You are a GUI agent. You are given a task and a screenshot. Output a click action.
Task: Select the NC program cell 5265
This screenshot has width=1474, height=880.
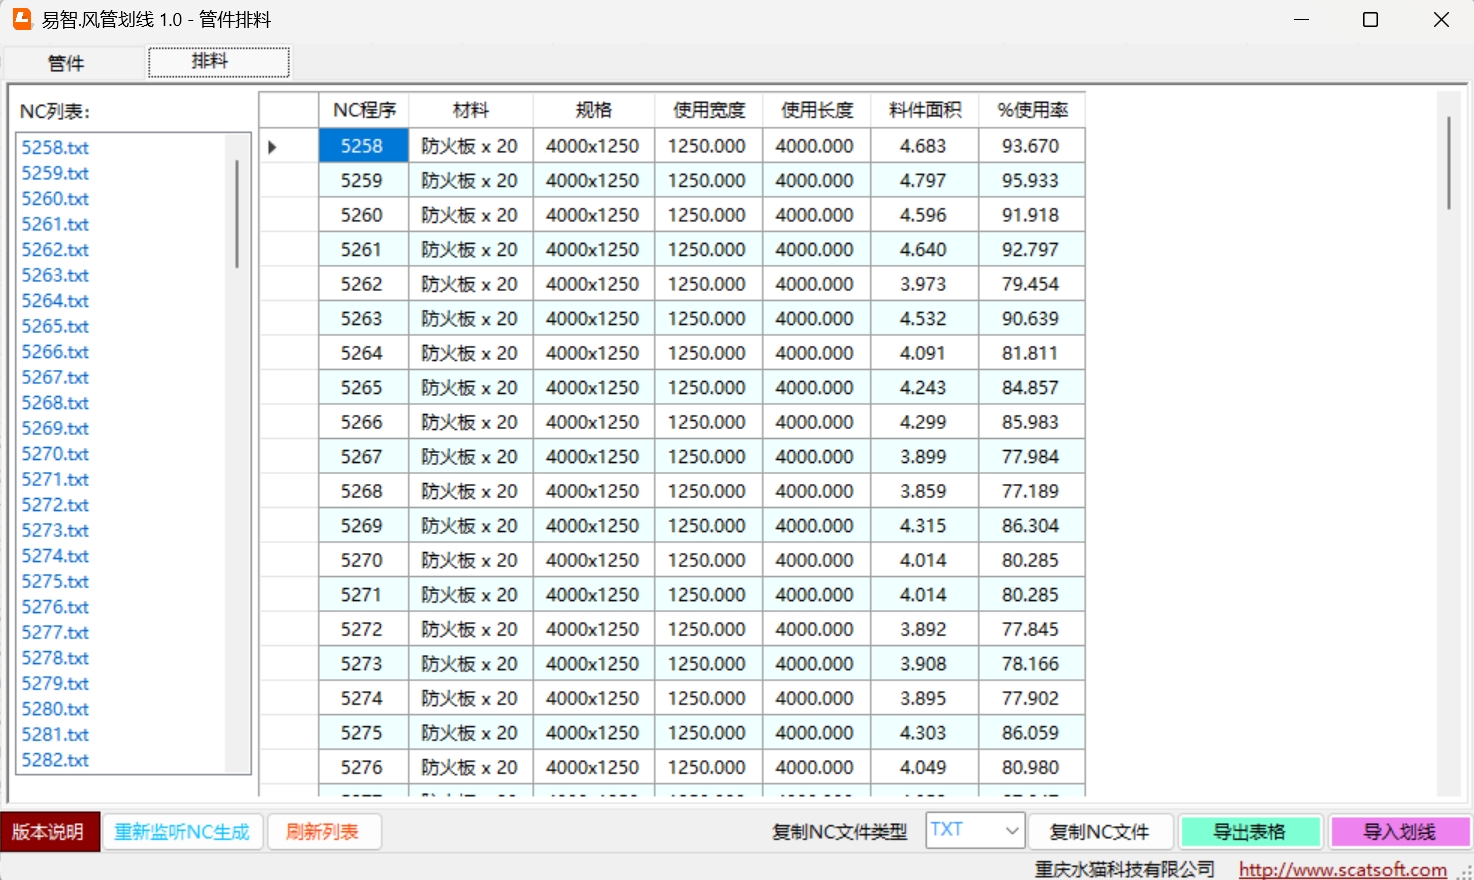[362, 388]
